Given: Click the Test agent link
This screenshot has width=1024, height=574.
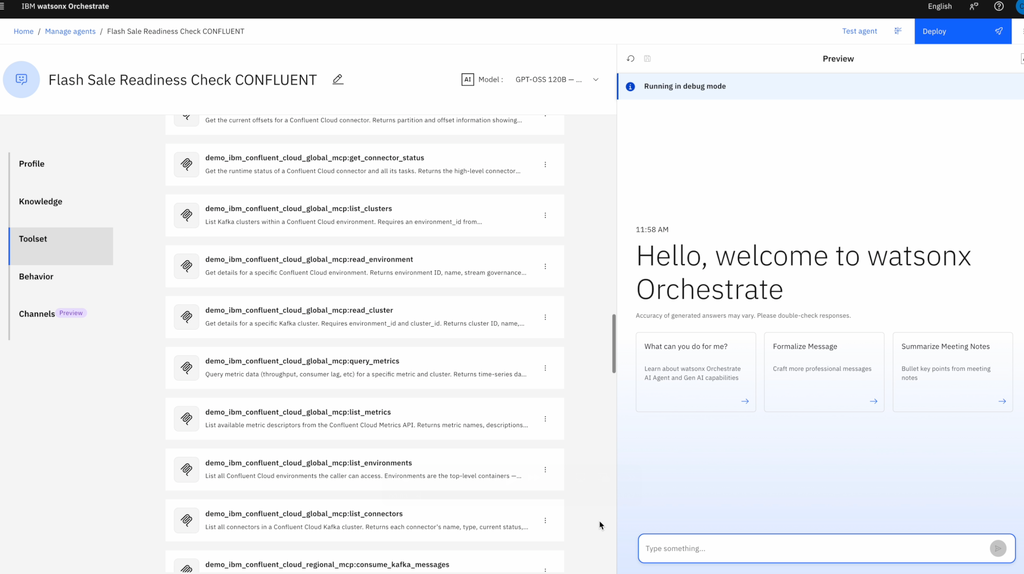Looking at the screenshot, I should click(859, 31).
